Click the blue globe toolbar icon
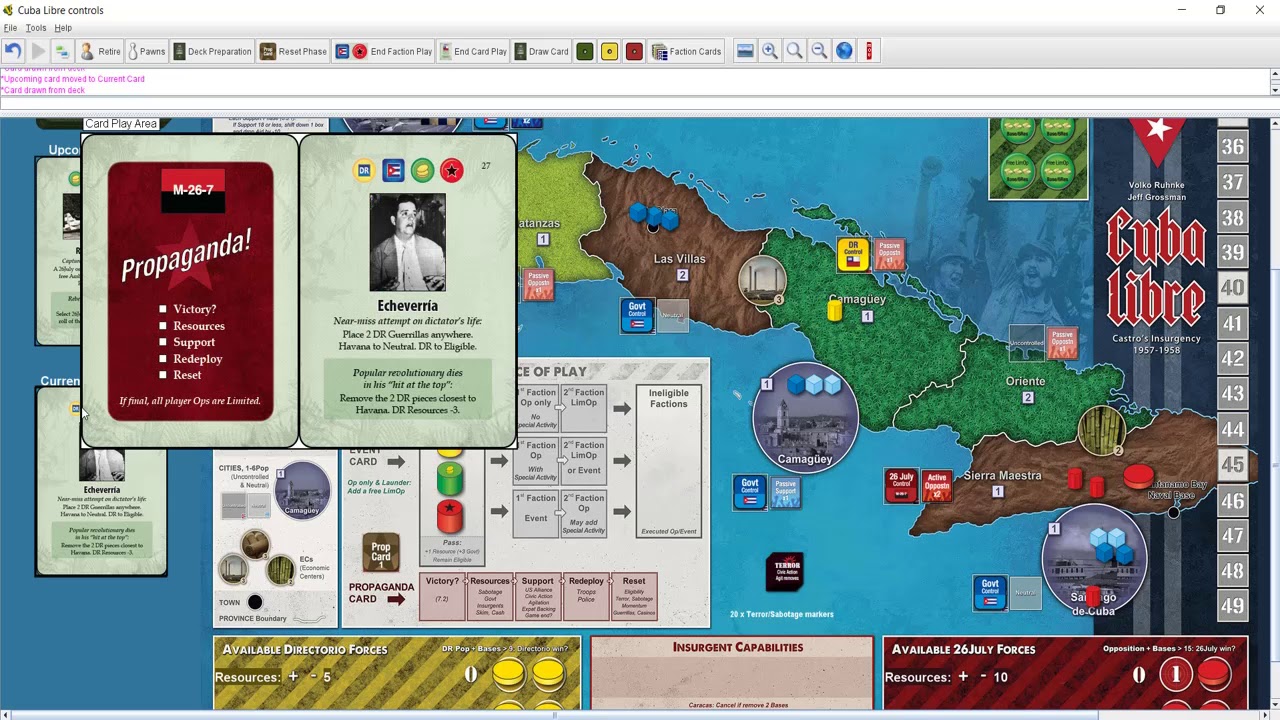Screen dimensions: 1280x720 [x=844, y=51]
